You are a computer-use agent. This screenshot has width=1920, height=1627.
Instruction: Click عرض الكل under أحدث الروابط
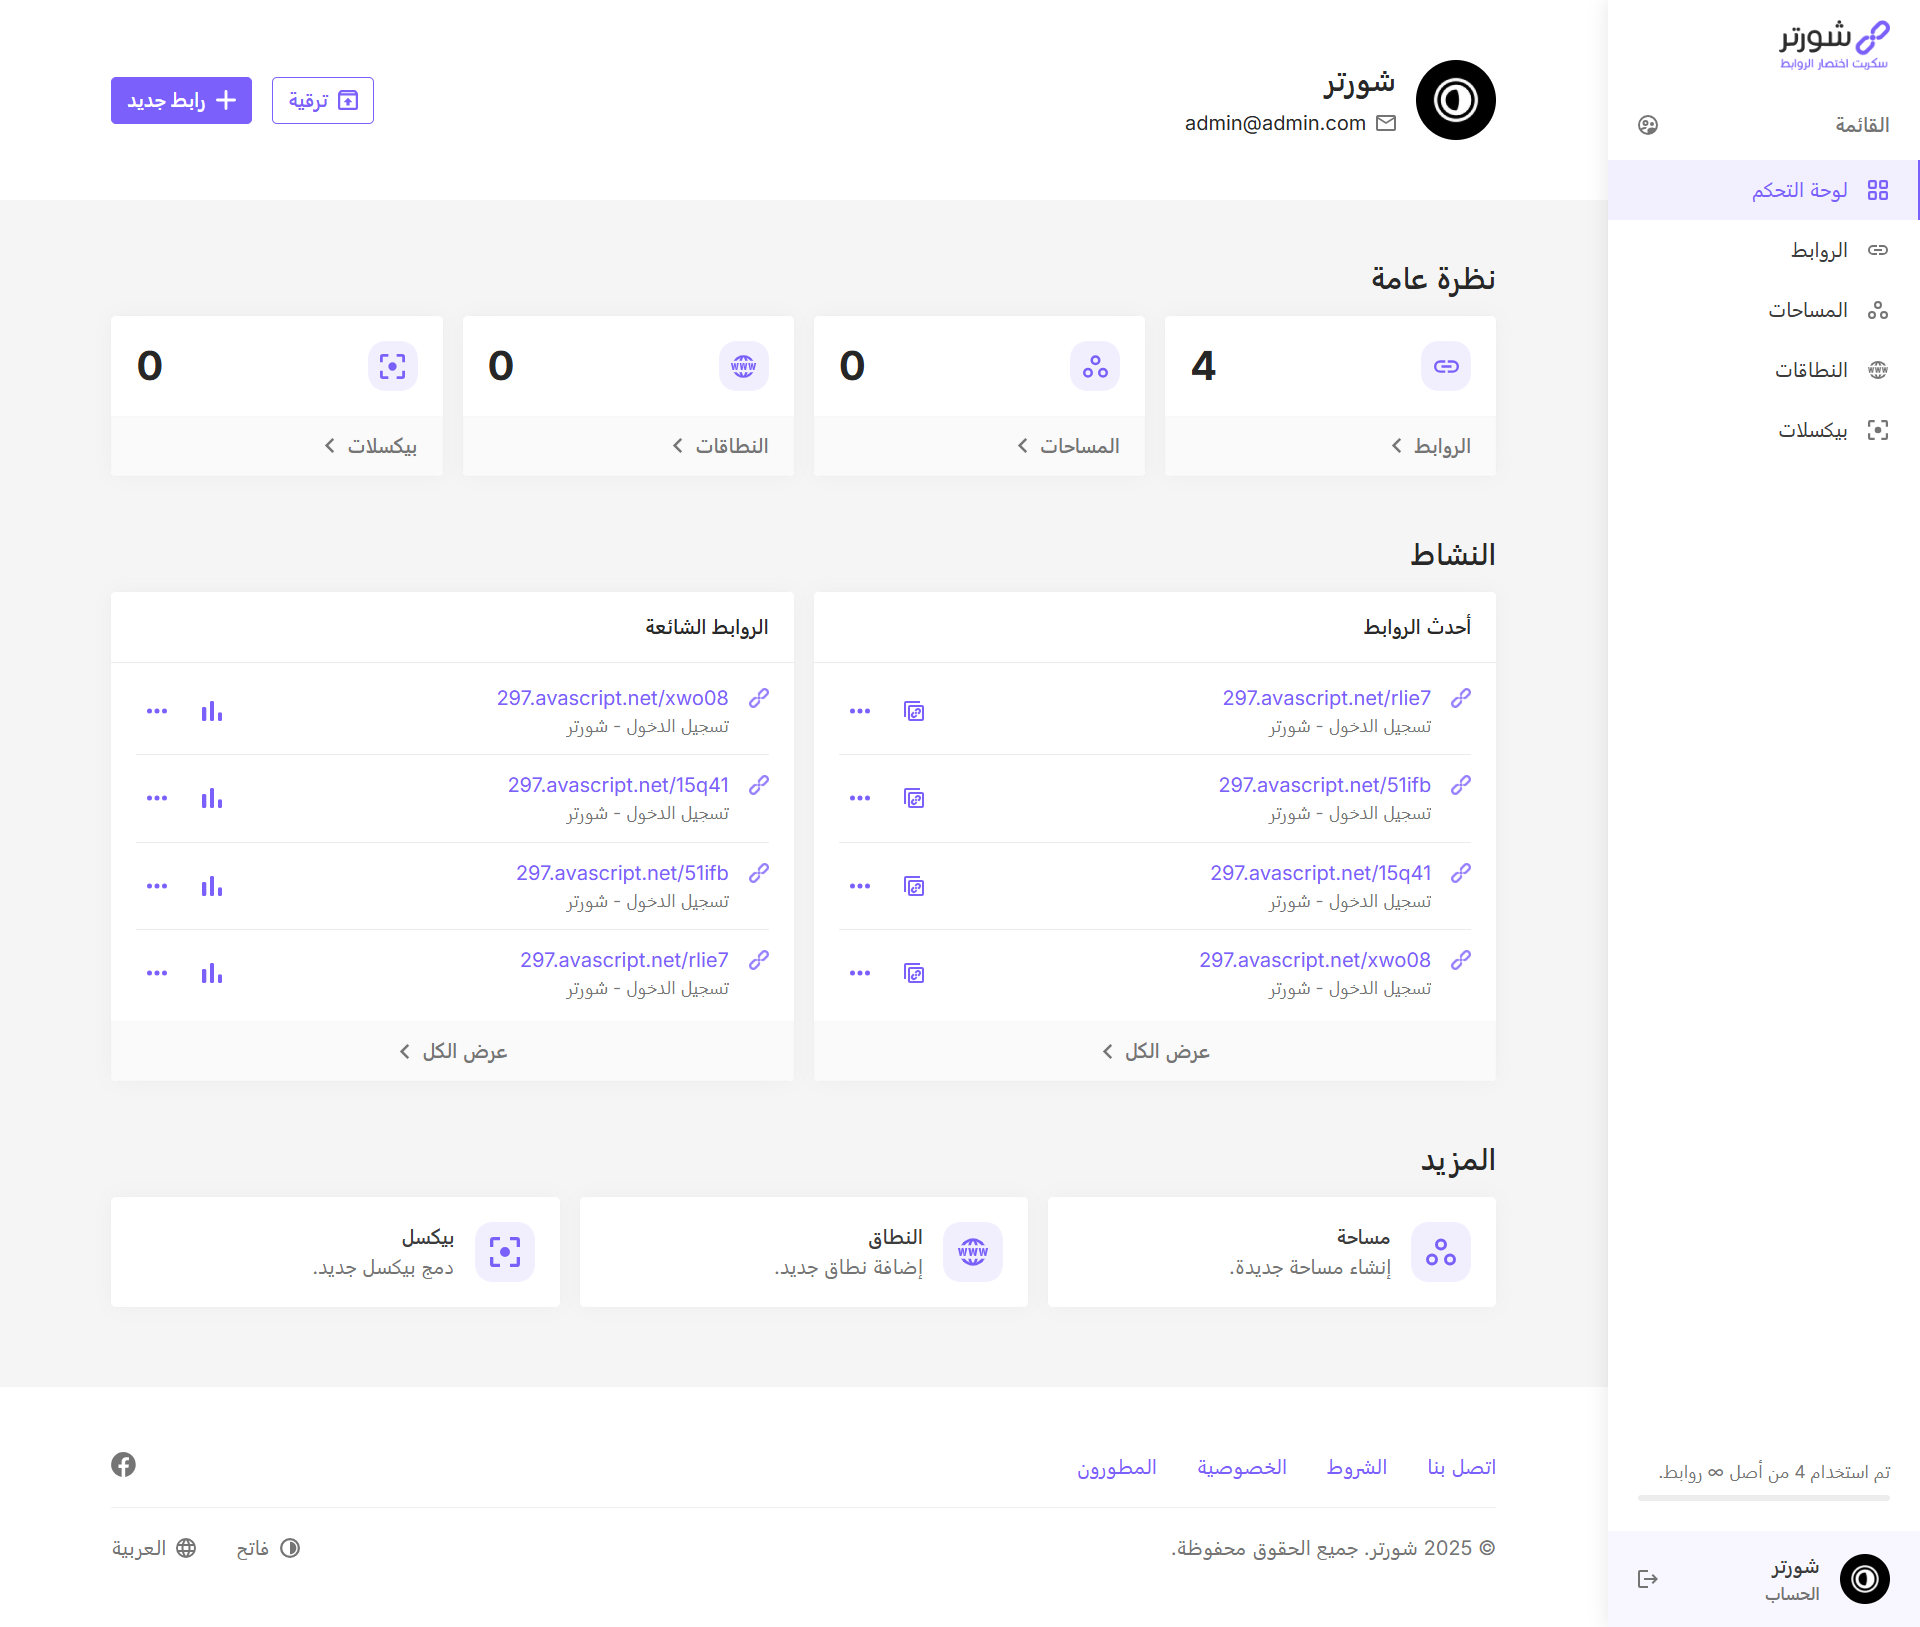coord(1155,1051)
